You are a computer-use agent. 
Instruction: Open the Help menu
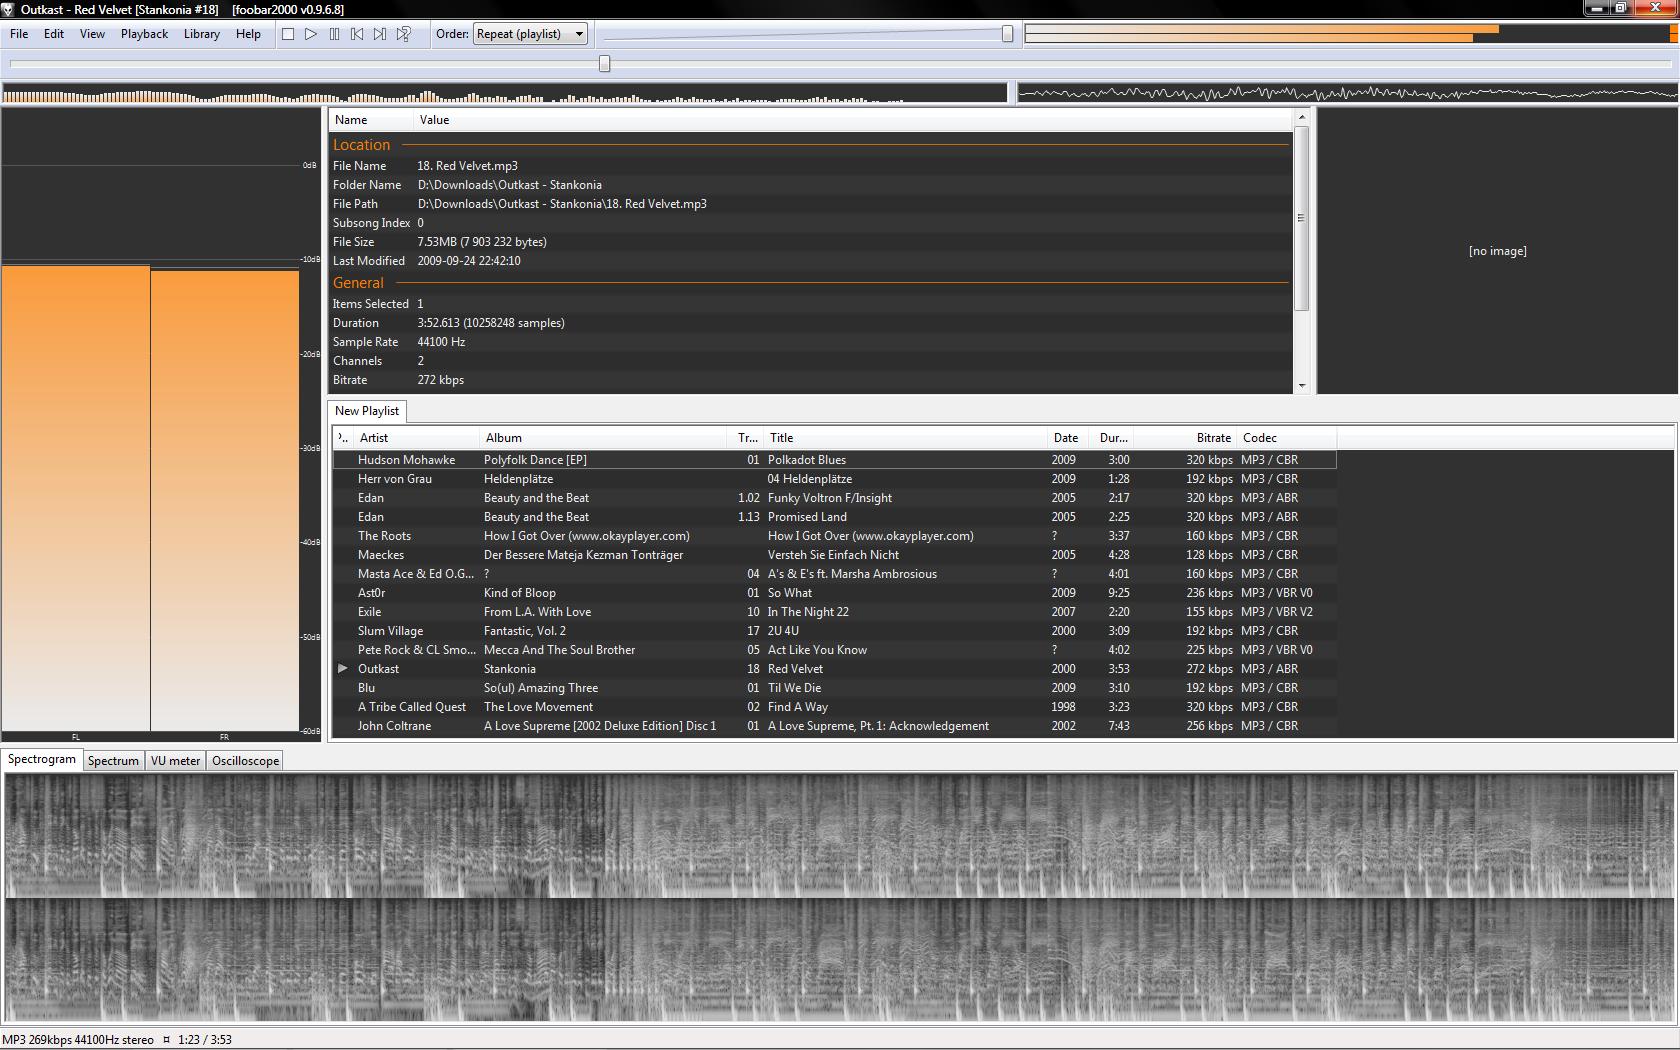248,34
